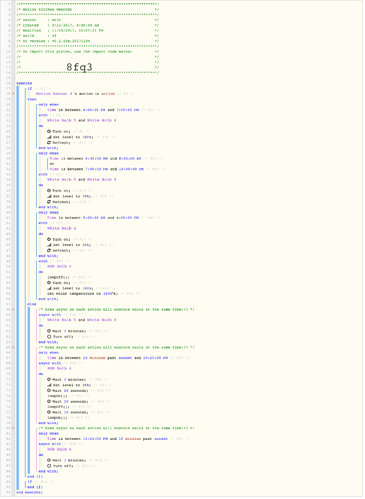Click the Motion Kitchen title comment on line 2
The width and height of the screenshot is (365, 499).
(x=88, y=9)
